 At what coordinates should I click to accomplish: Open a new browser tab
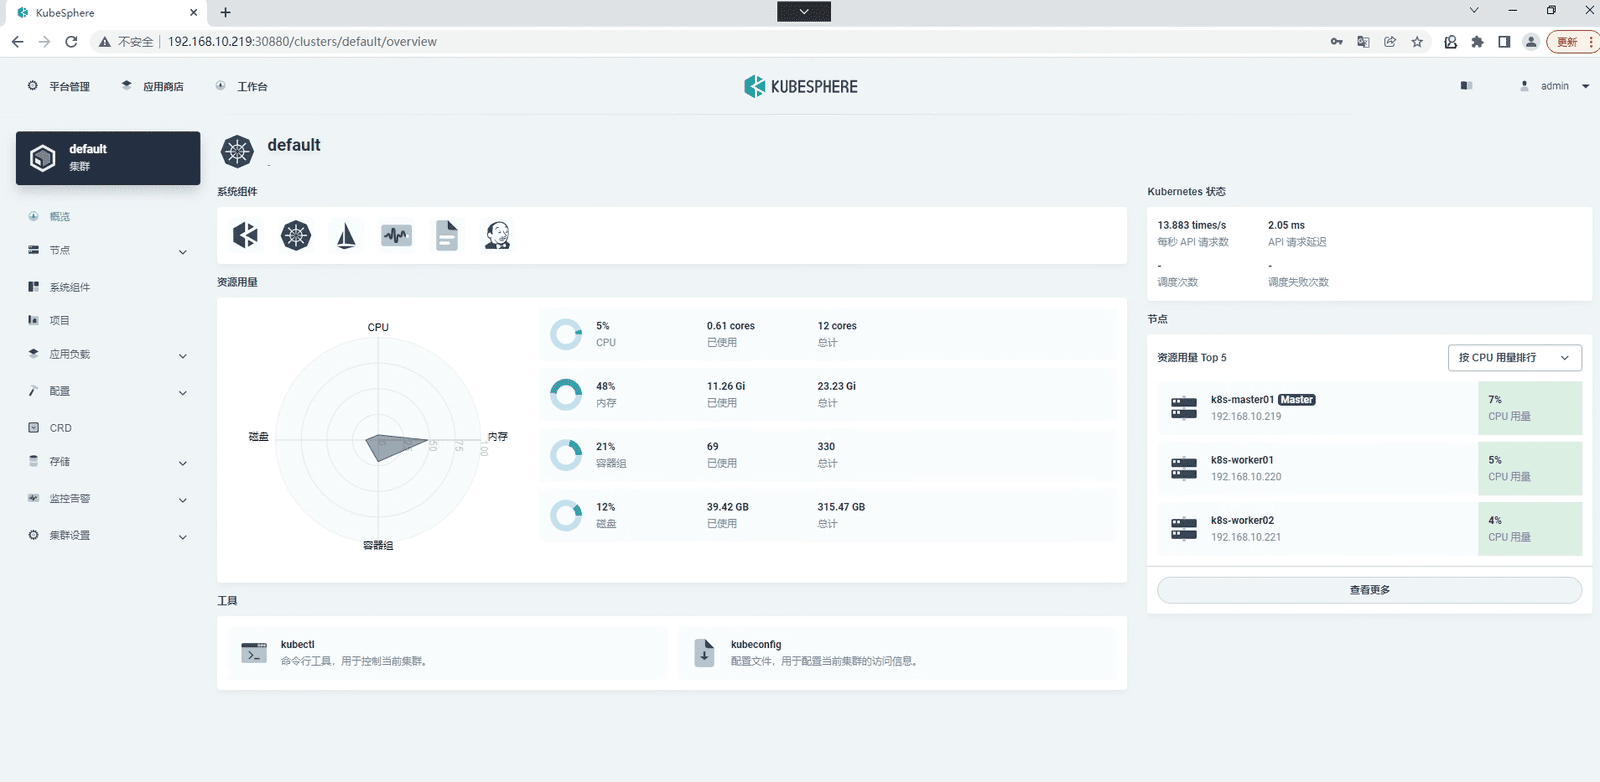[x=226, y=12]
